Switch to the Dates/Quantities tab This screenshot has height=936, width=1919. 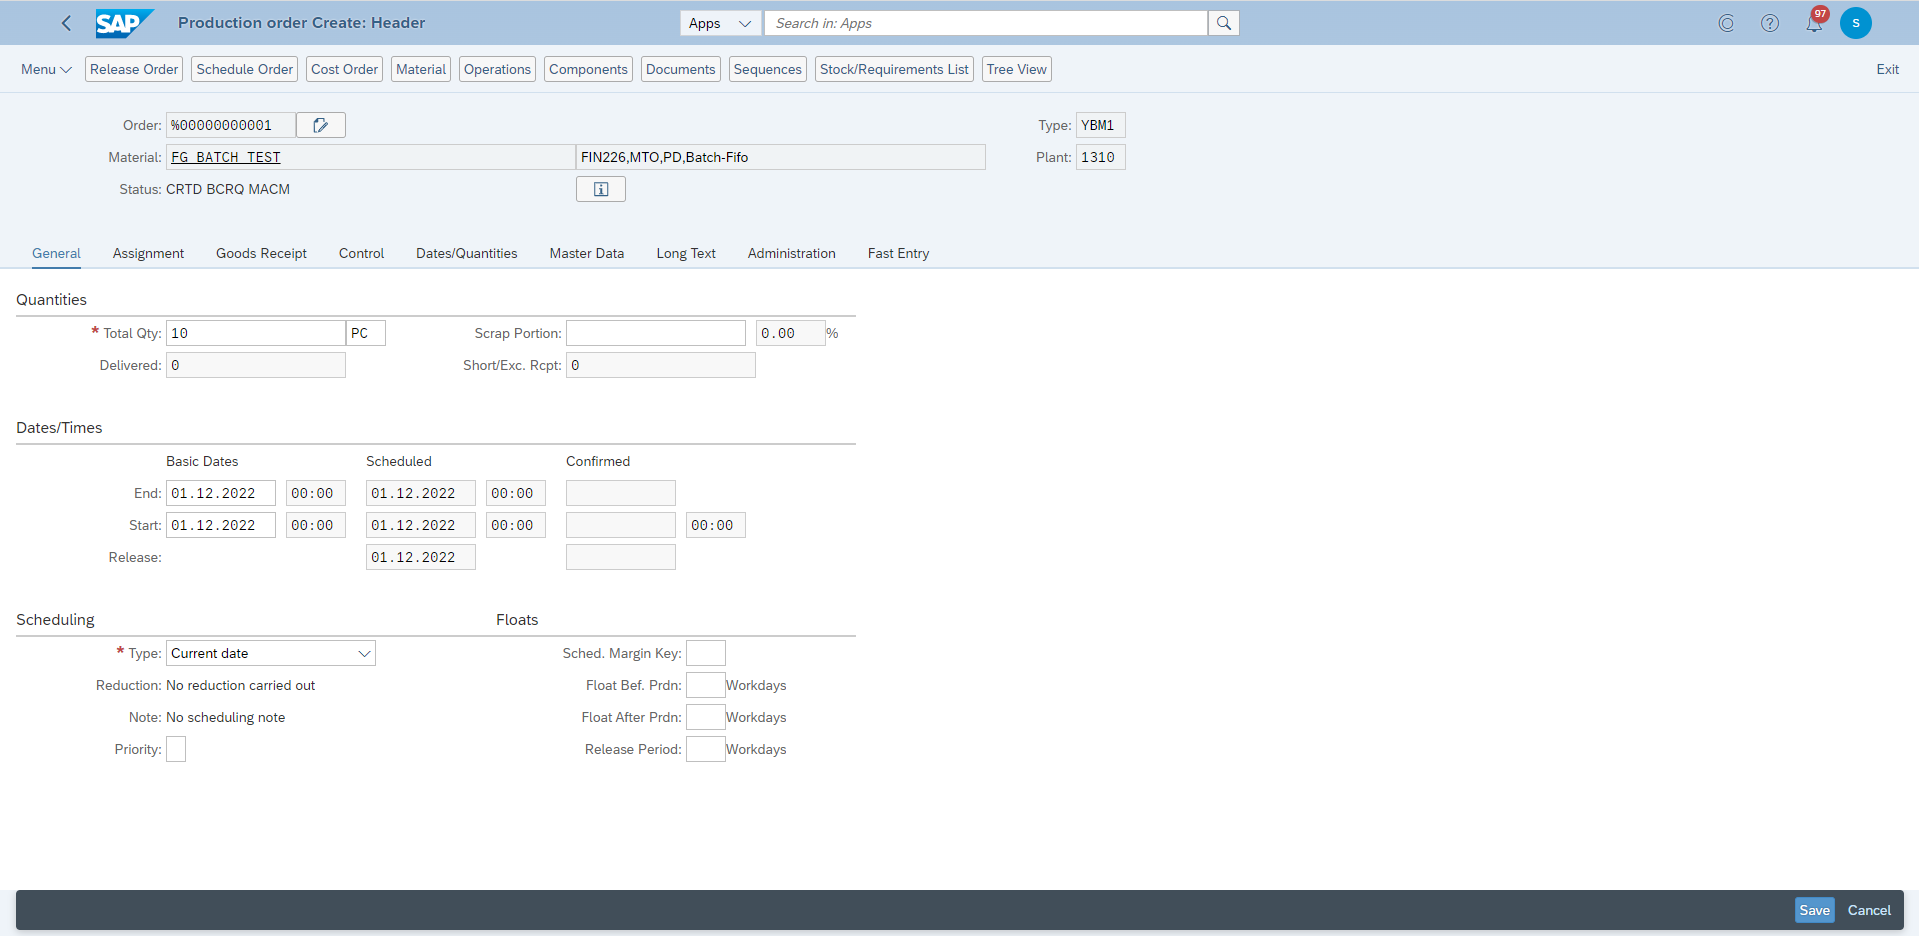coord(467,253)
